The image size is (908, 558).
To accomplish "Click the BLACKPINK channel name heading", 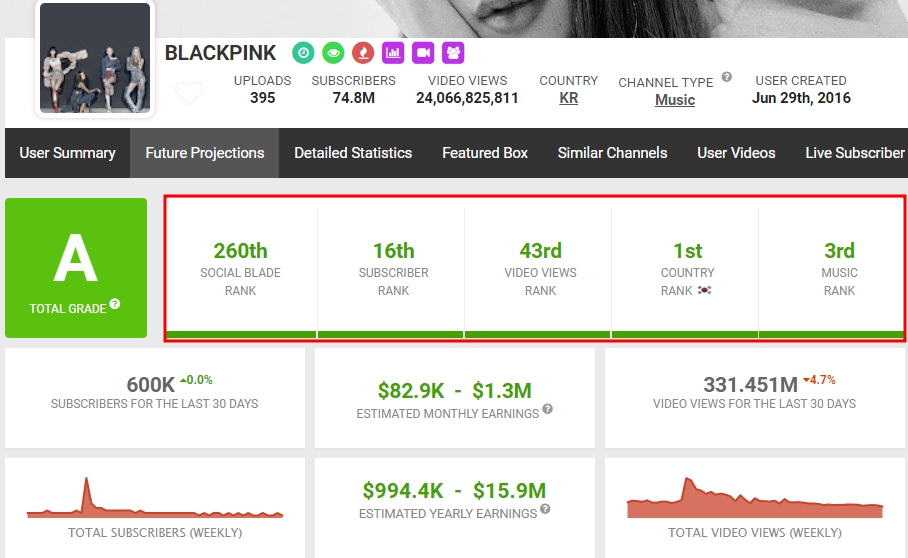I will coord(221,53).
